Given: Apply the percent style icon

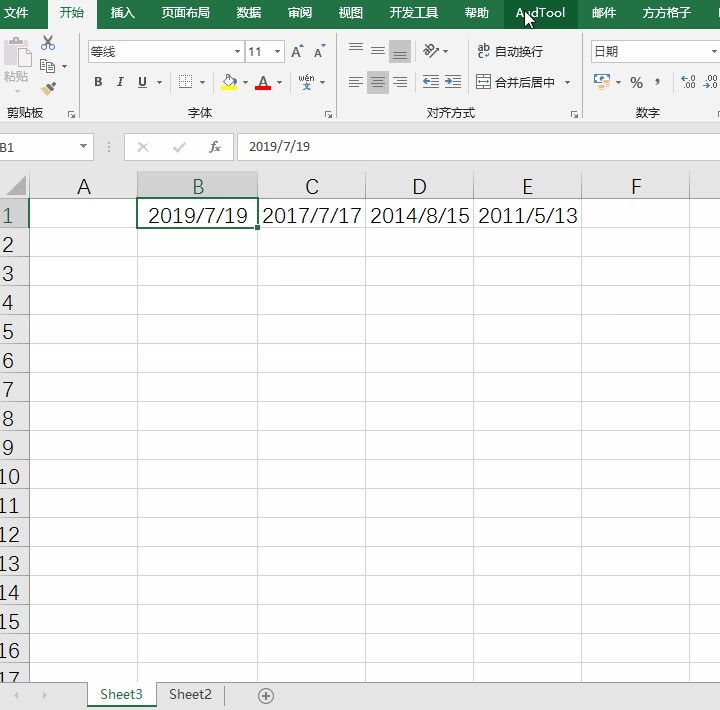Looking at the screenshot, I should click(x=636, y=83).
